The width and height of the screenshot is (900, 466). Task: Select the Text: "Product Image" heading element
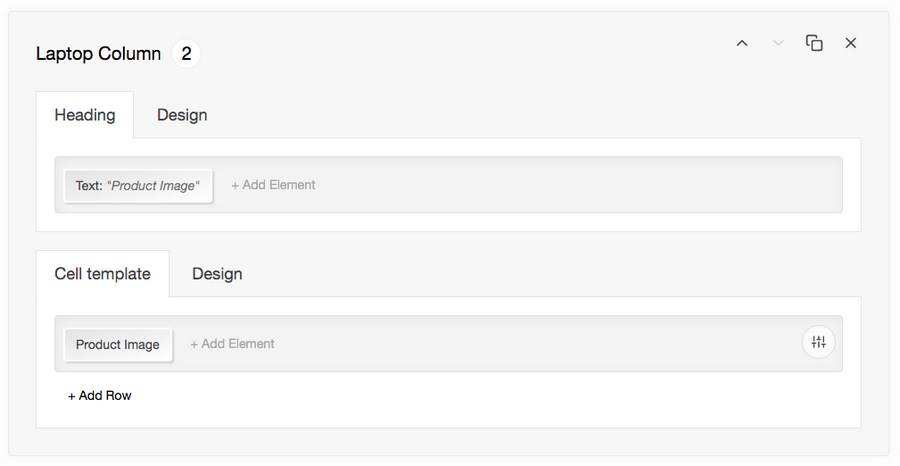(x=138, y=186)
